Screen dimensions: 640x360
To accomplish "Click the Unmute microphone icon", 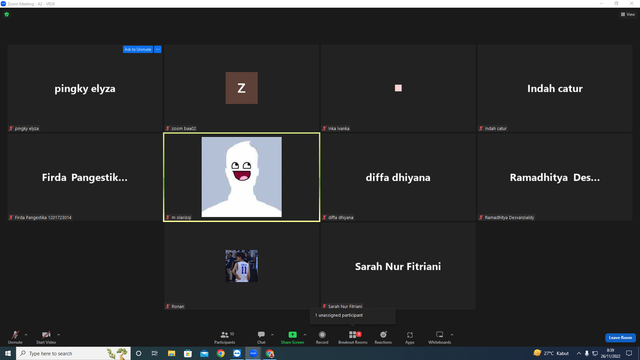I will coord(15,335).
